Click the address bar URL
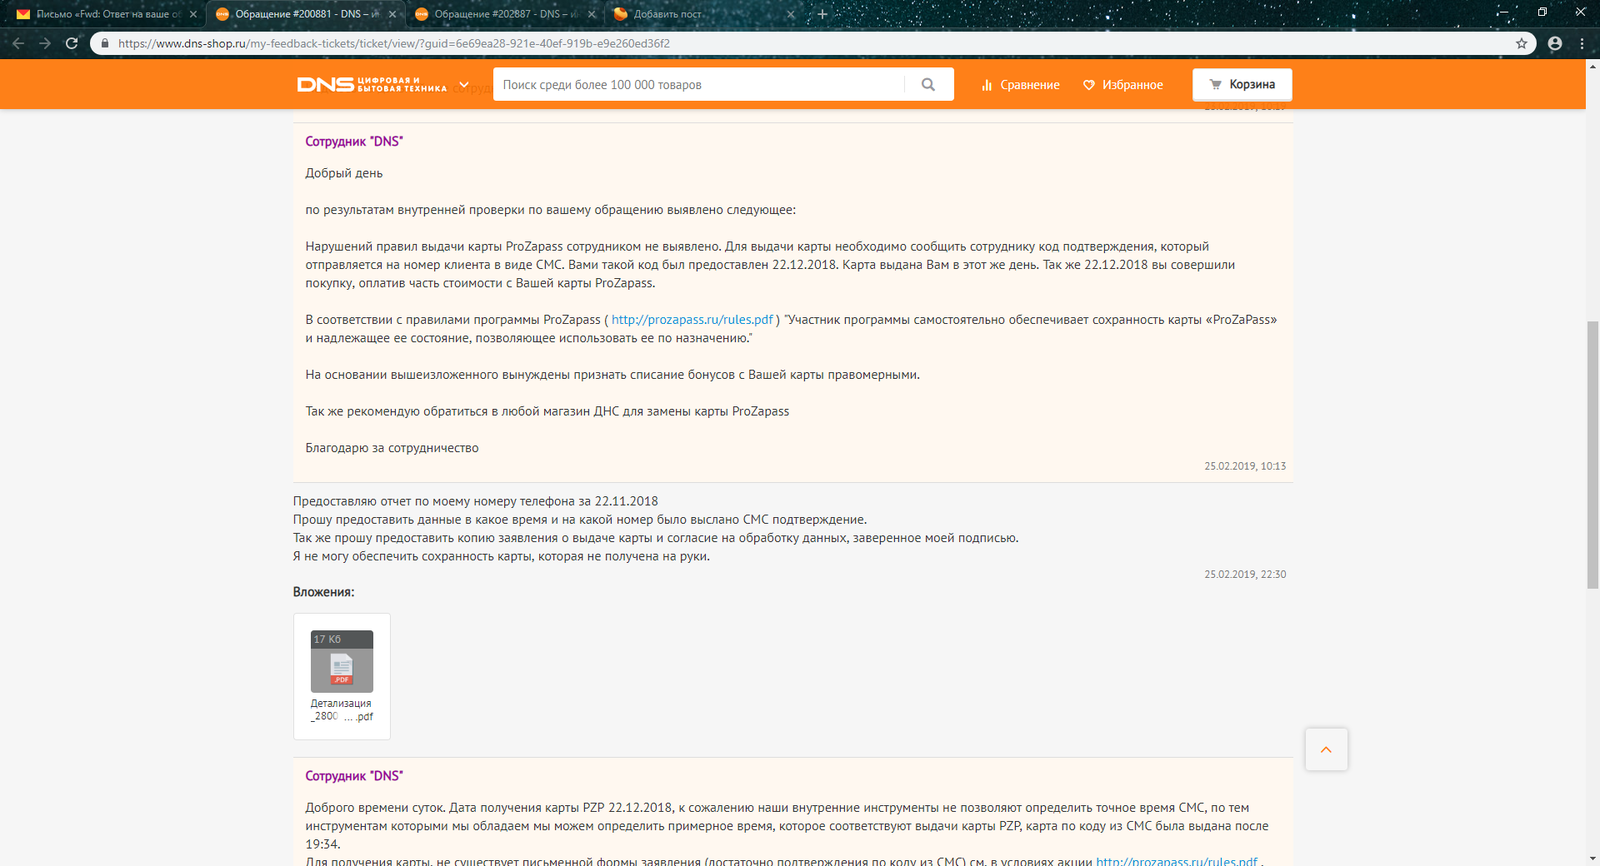Screen dimensions: 1600x866 click(x=394, y=43)
